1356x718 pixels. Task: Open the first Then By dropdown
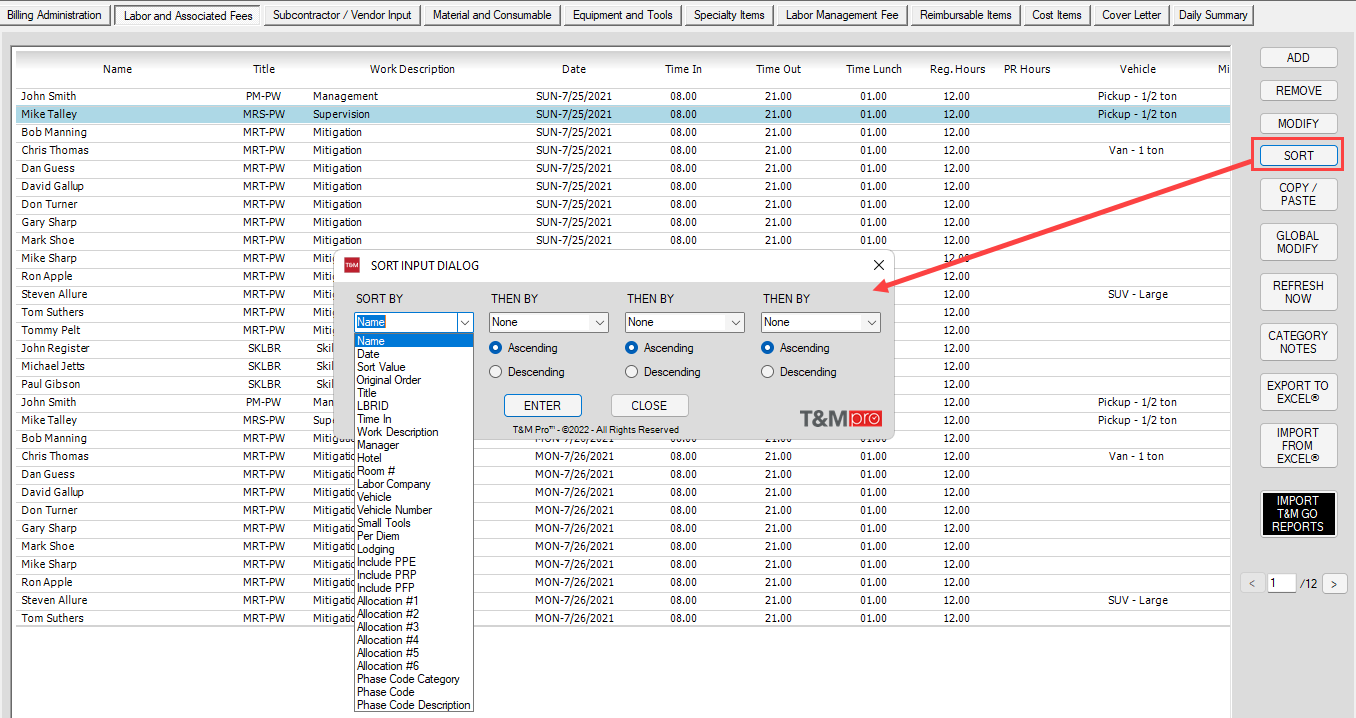(x=549, y=322)
